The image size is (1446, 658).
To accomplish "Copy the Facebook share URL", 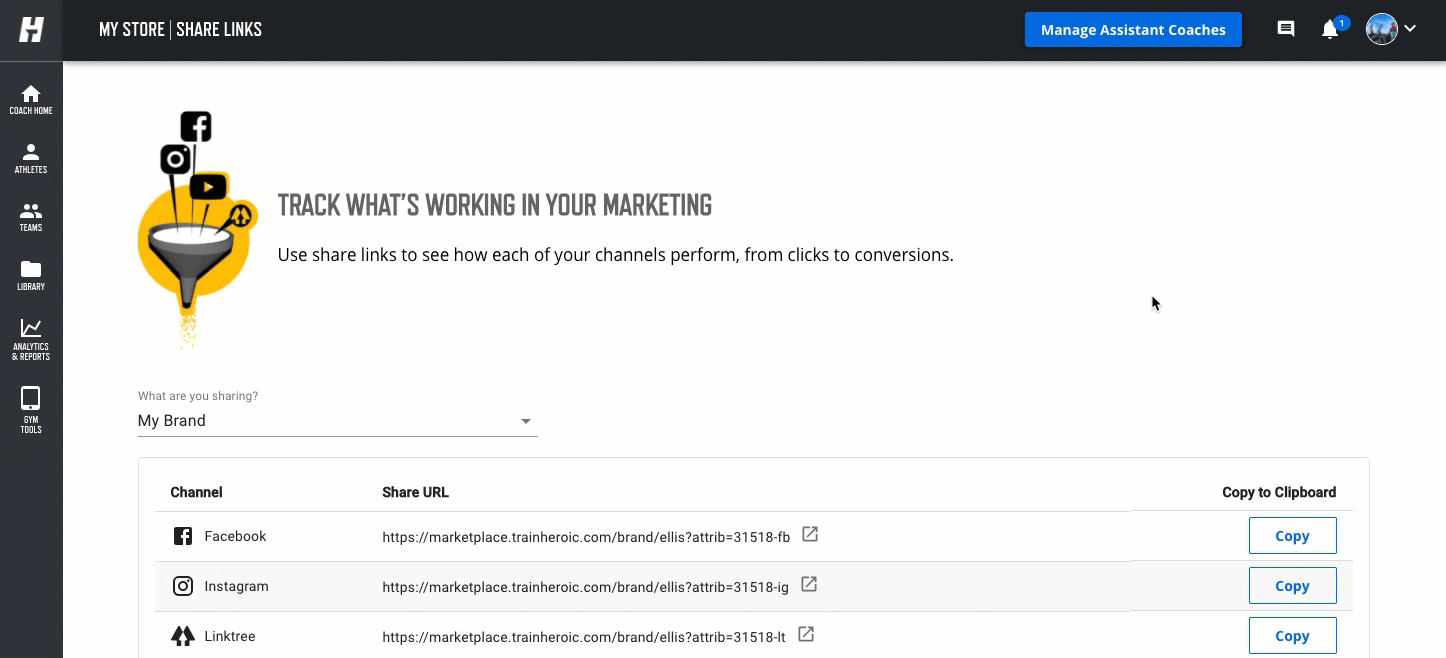I will point(1292,536).
